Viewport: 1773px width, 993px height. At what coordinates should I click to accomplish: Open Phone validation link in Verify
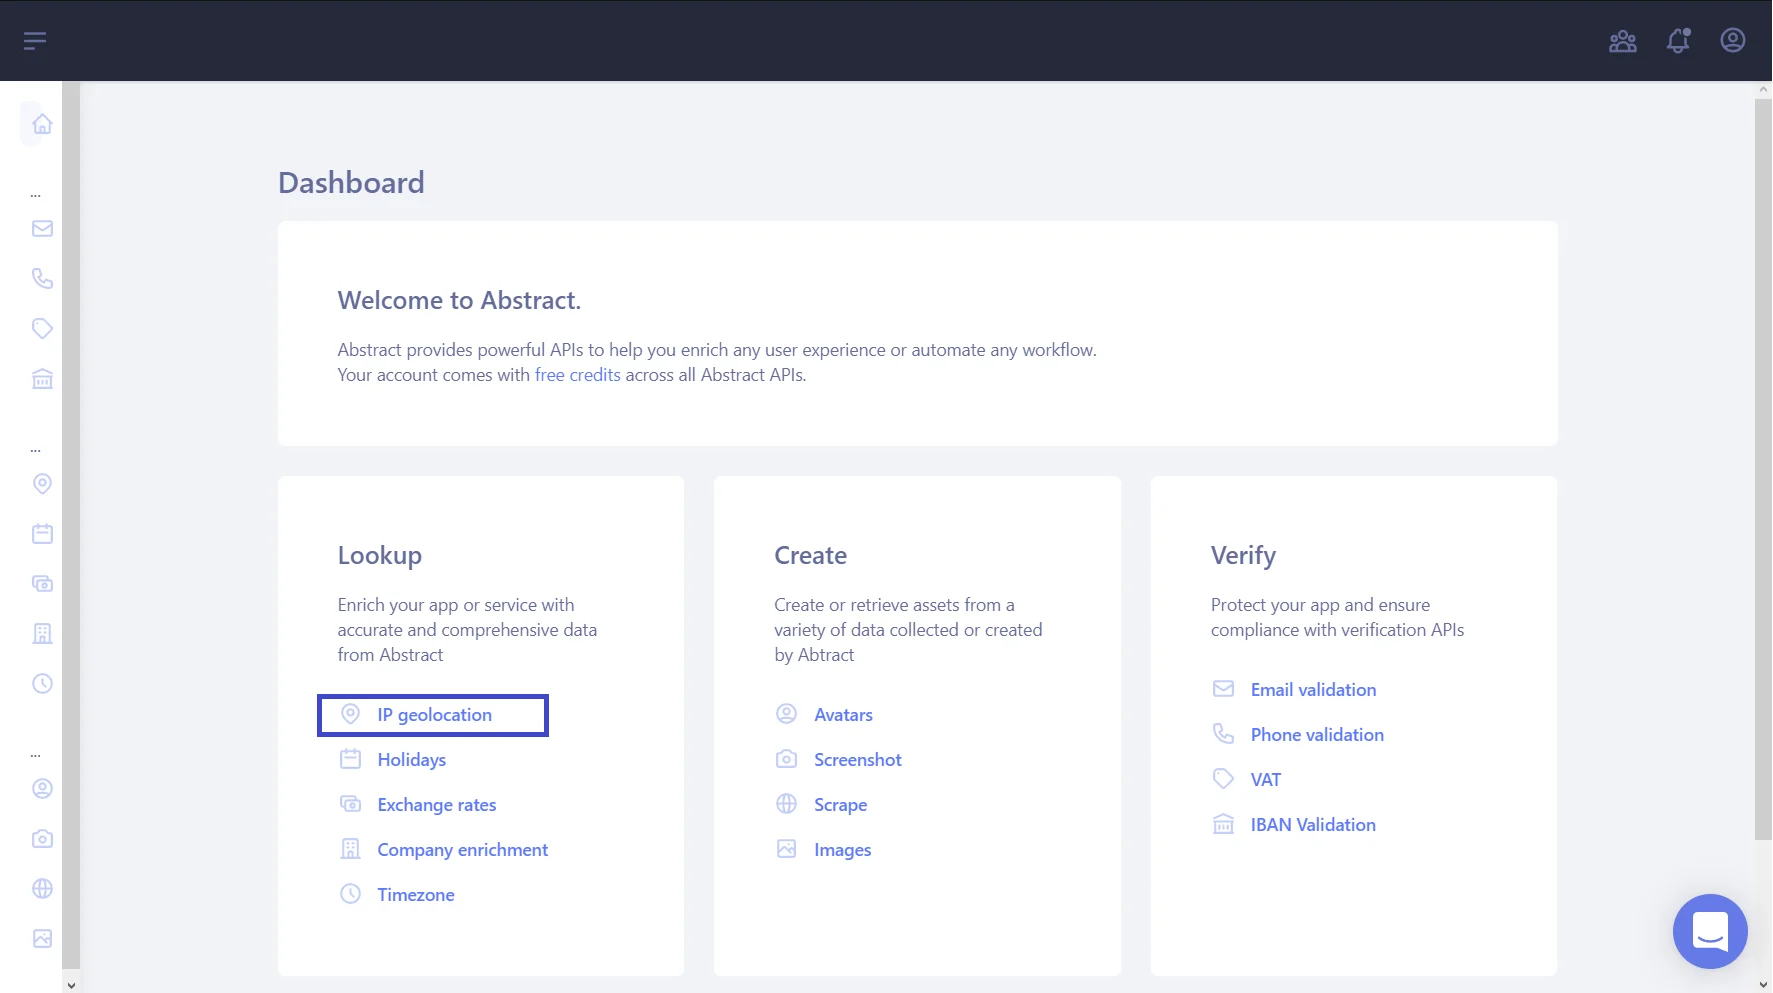click(x=1317, y=735)
